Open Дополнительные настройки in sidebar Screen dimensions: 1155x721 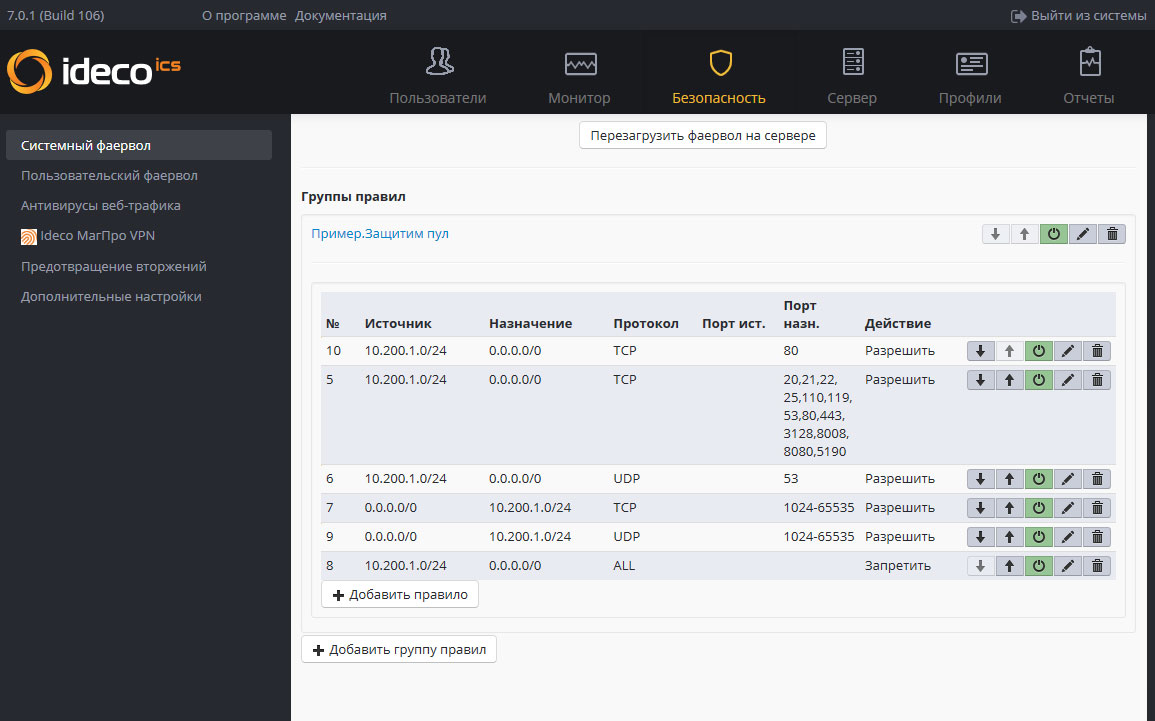point(111,297)
